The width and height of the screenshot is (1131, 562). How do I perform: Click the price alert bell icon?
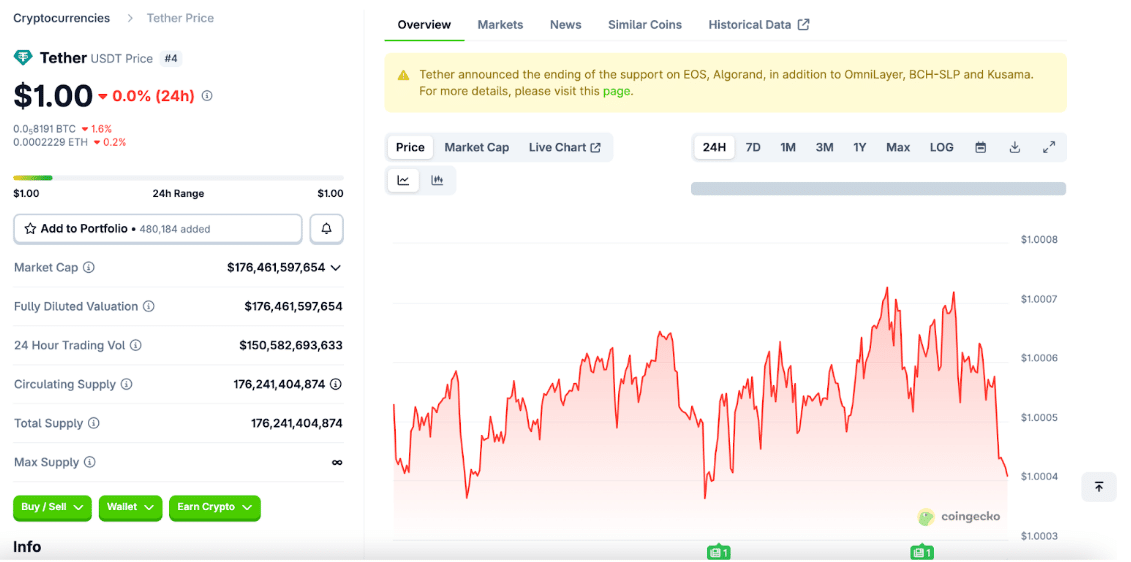326,229
